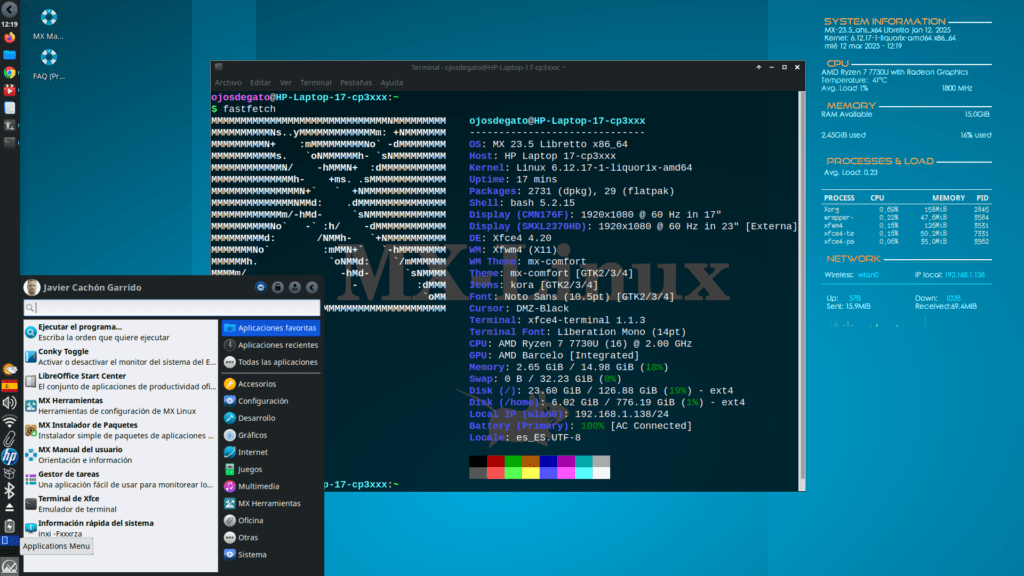Open the battery power manager icon
Viewport: 1024px width, 576px height.
coord(9,525)
